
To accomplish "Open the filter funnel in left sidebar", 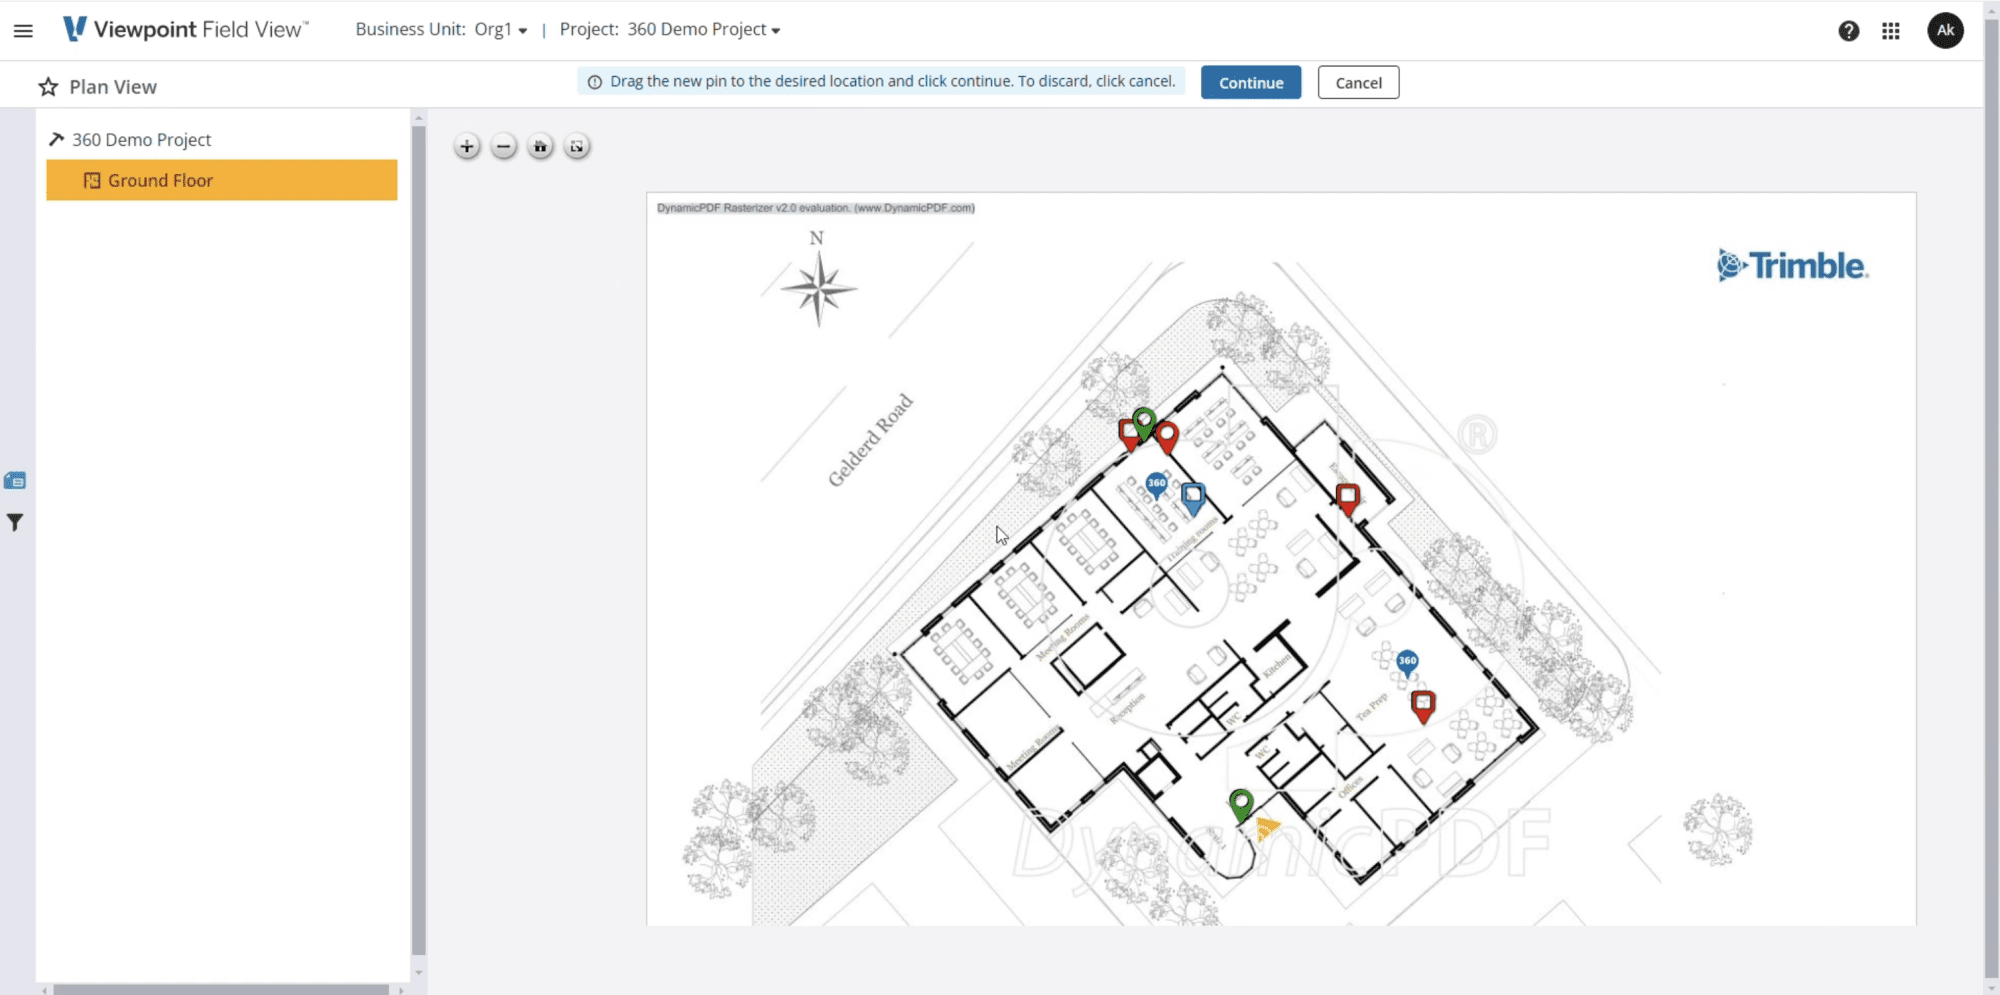I will [x=15, y=522].
